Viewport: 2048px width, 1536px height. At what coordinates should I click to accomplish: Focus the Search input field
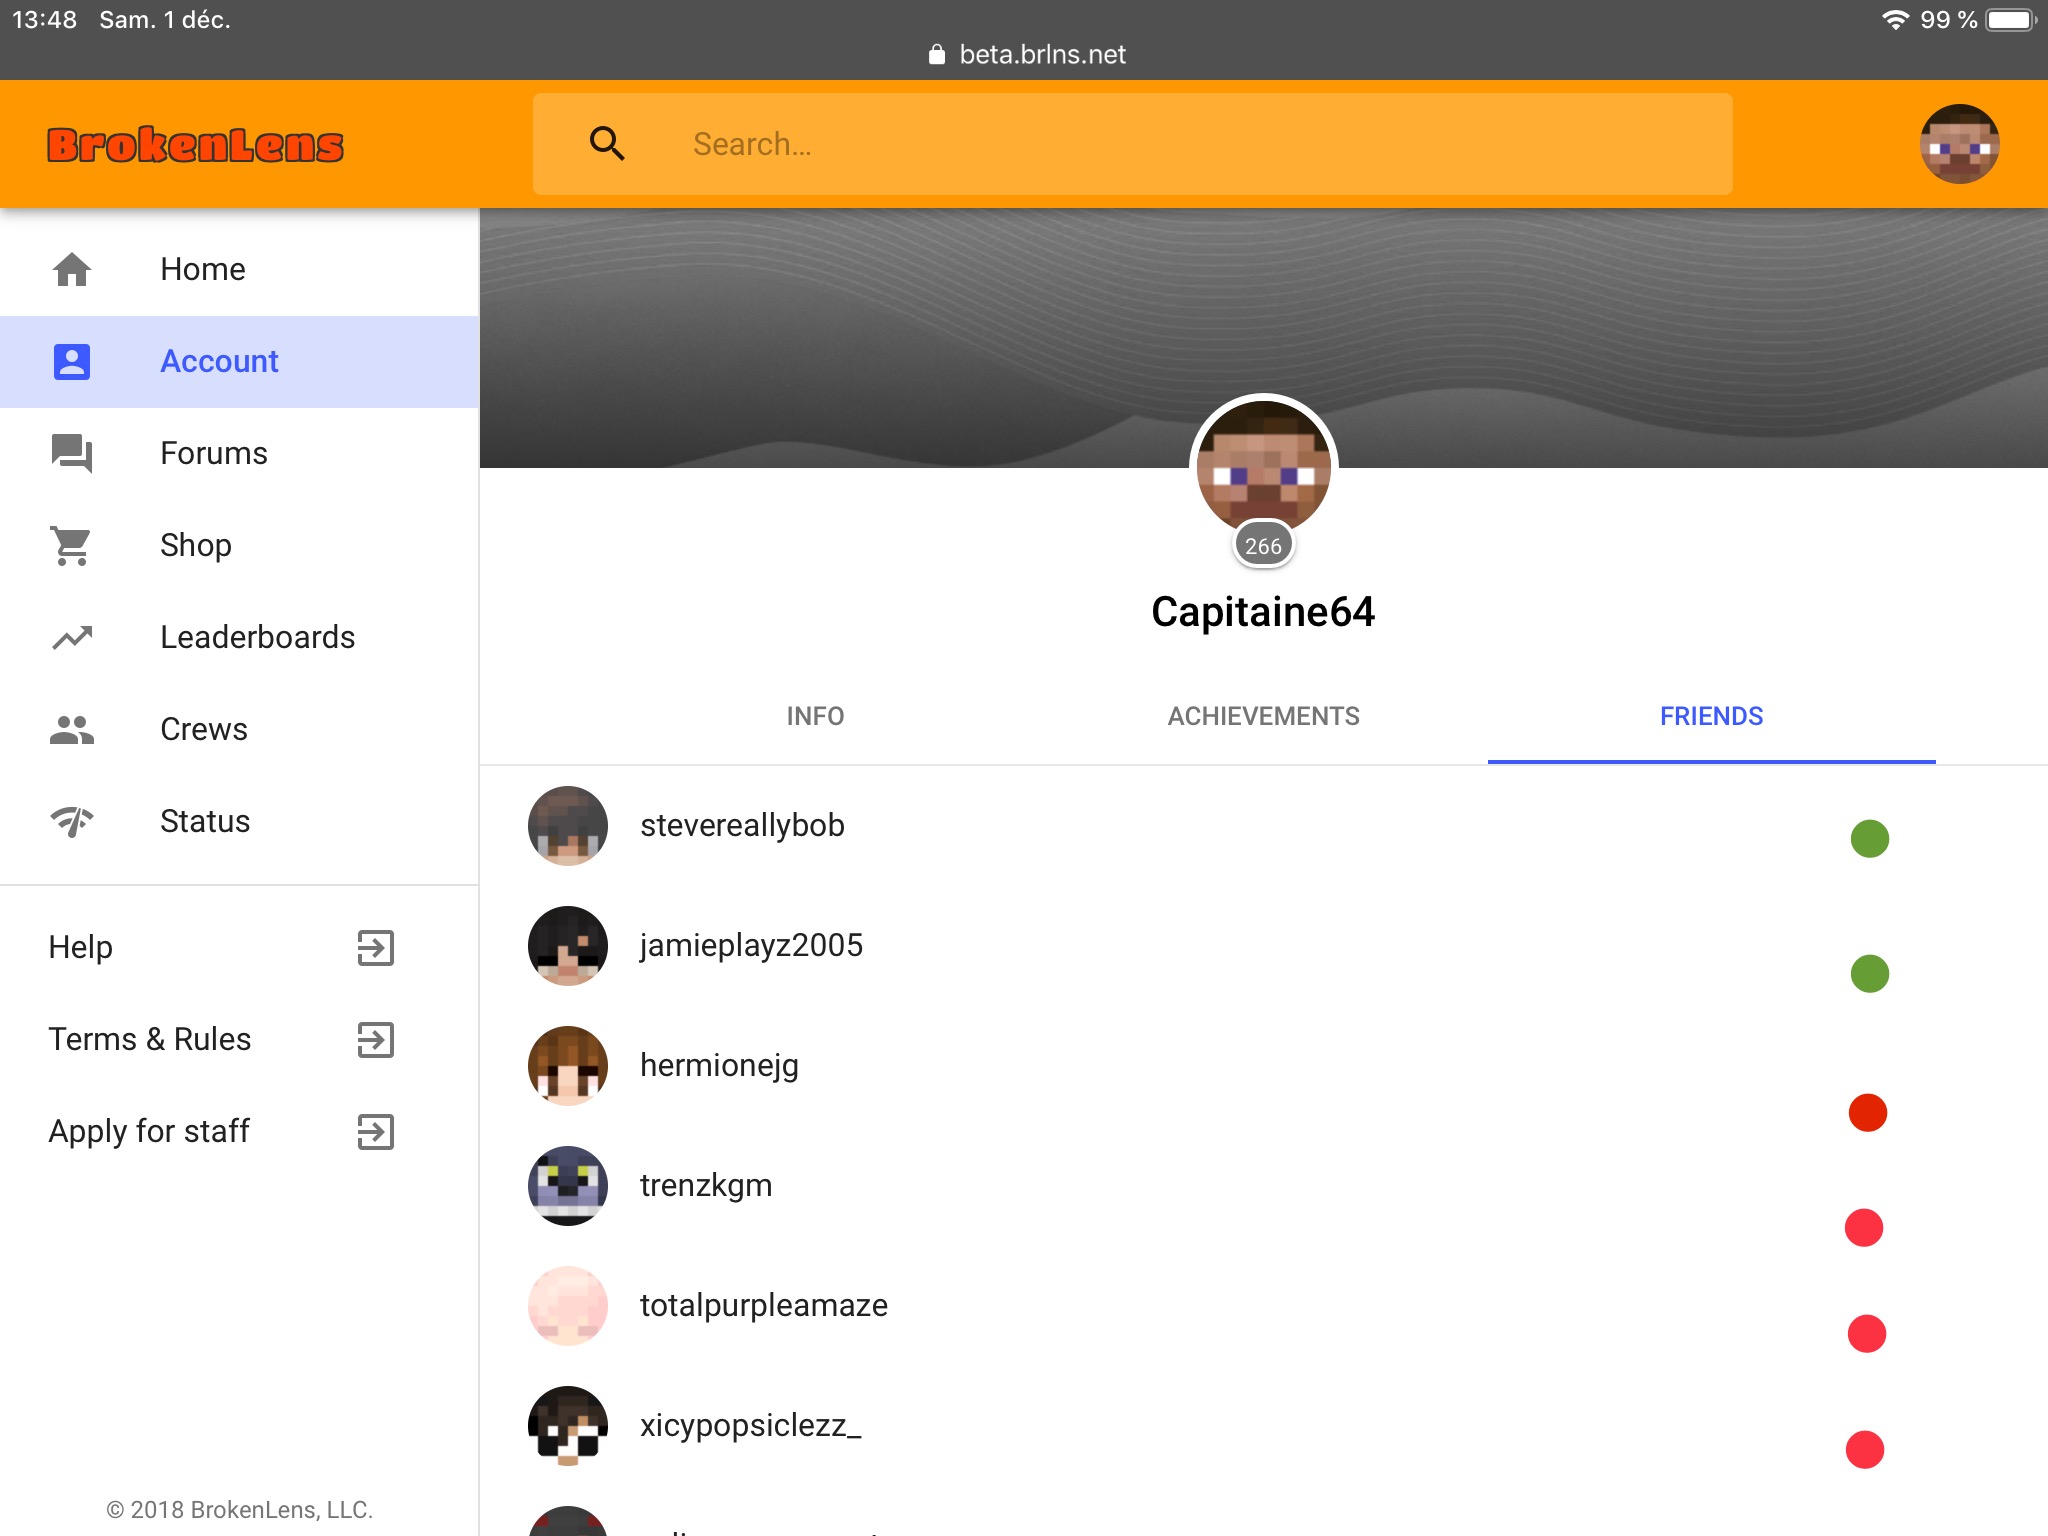(1132, 144)
